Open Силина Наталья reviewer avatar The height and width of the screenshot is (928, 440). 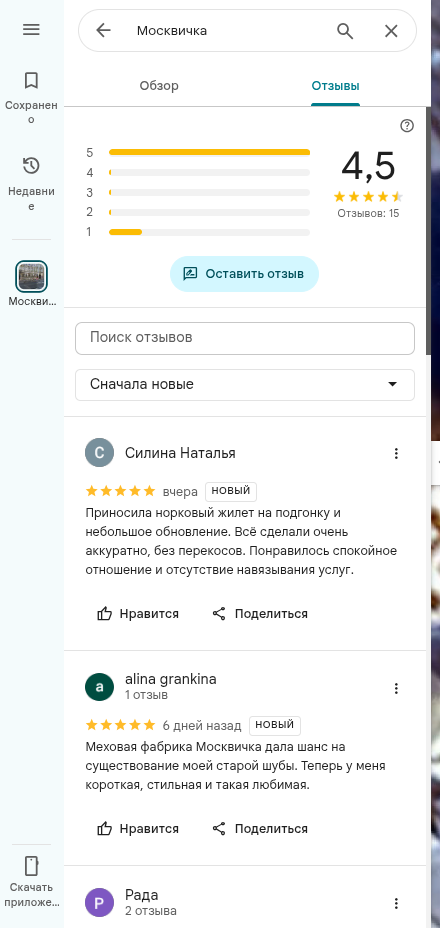click(x=99, y=453)
